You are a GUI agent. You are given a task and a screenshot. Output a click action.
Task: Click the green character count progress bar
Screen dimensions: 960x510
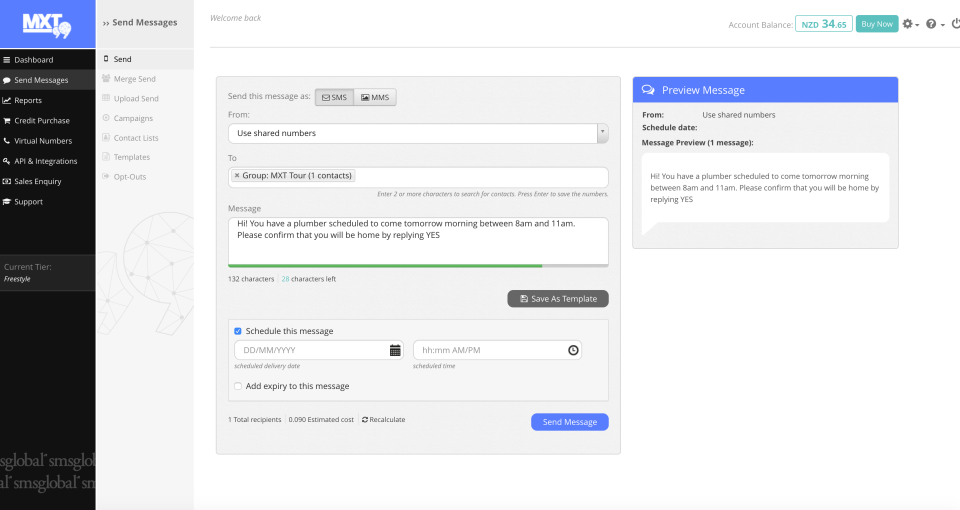(385, 266)
